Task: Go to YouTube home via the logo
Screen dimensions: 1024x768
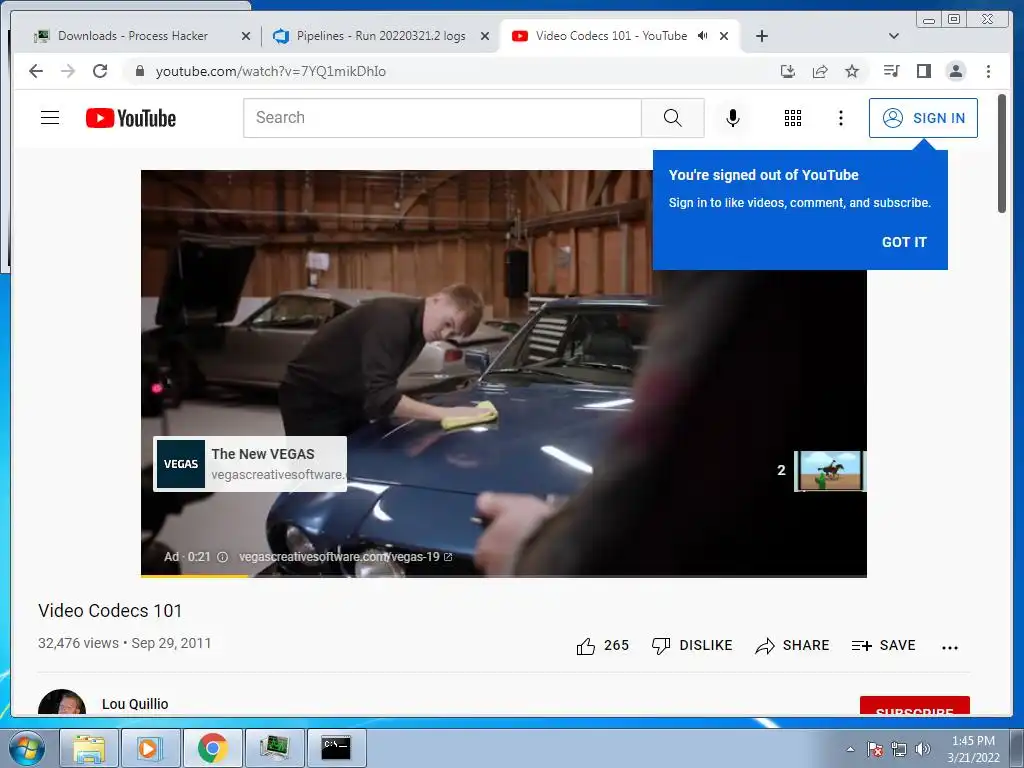Action: pos(131,118)
